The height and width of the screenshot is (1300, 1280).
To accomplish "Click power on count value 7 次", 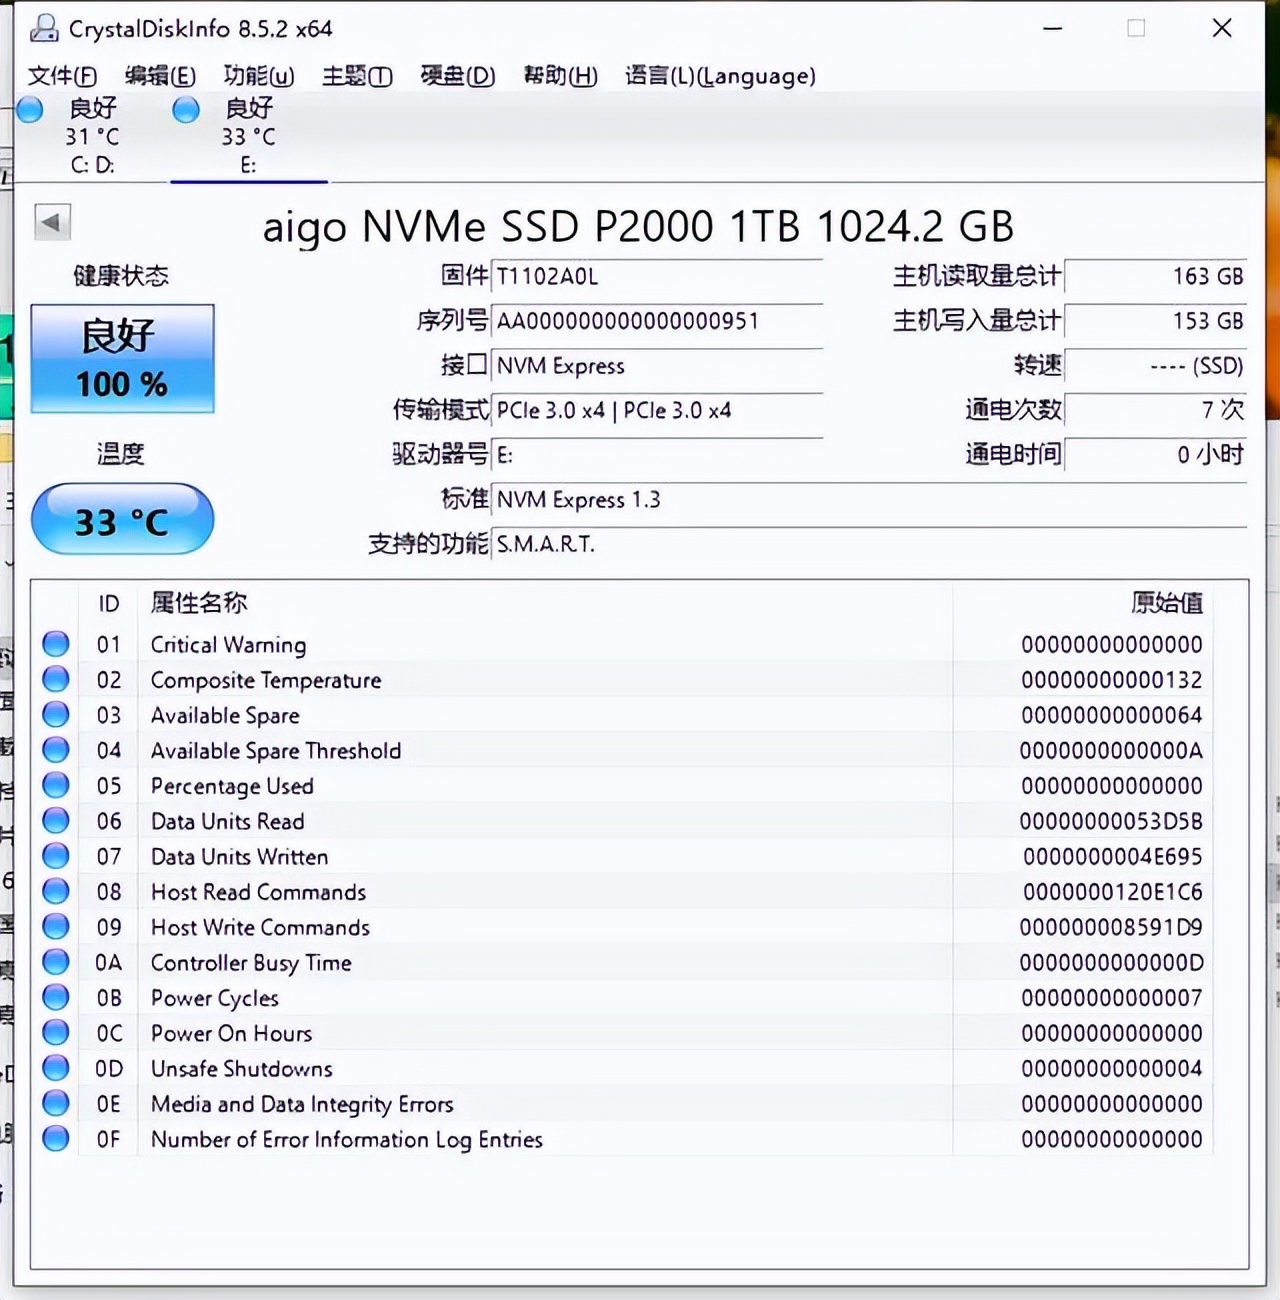I will pyautogui.click(x=1156, y=410).
